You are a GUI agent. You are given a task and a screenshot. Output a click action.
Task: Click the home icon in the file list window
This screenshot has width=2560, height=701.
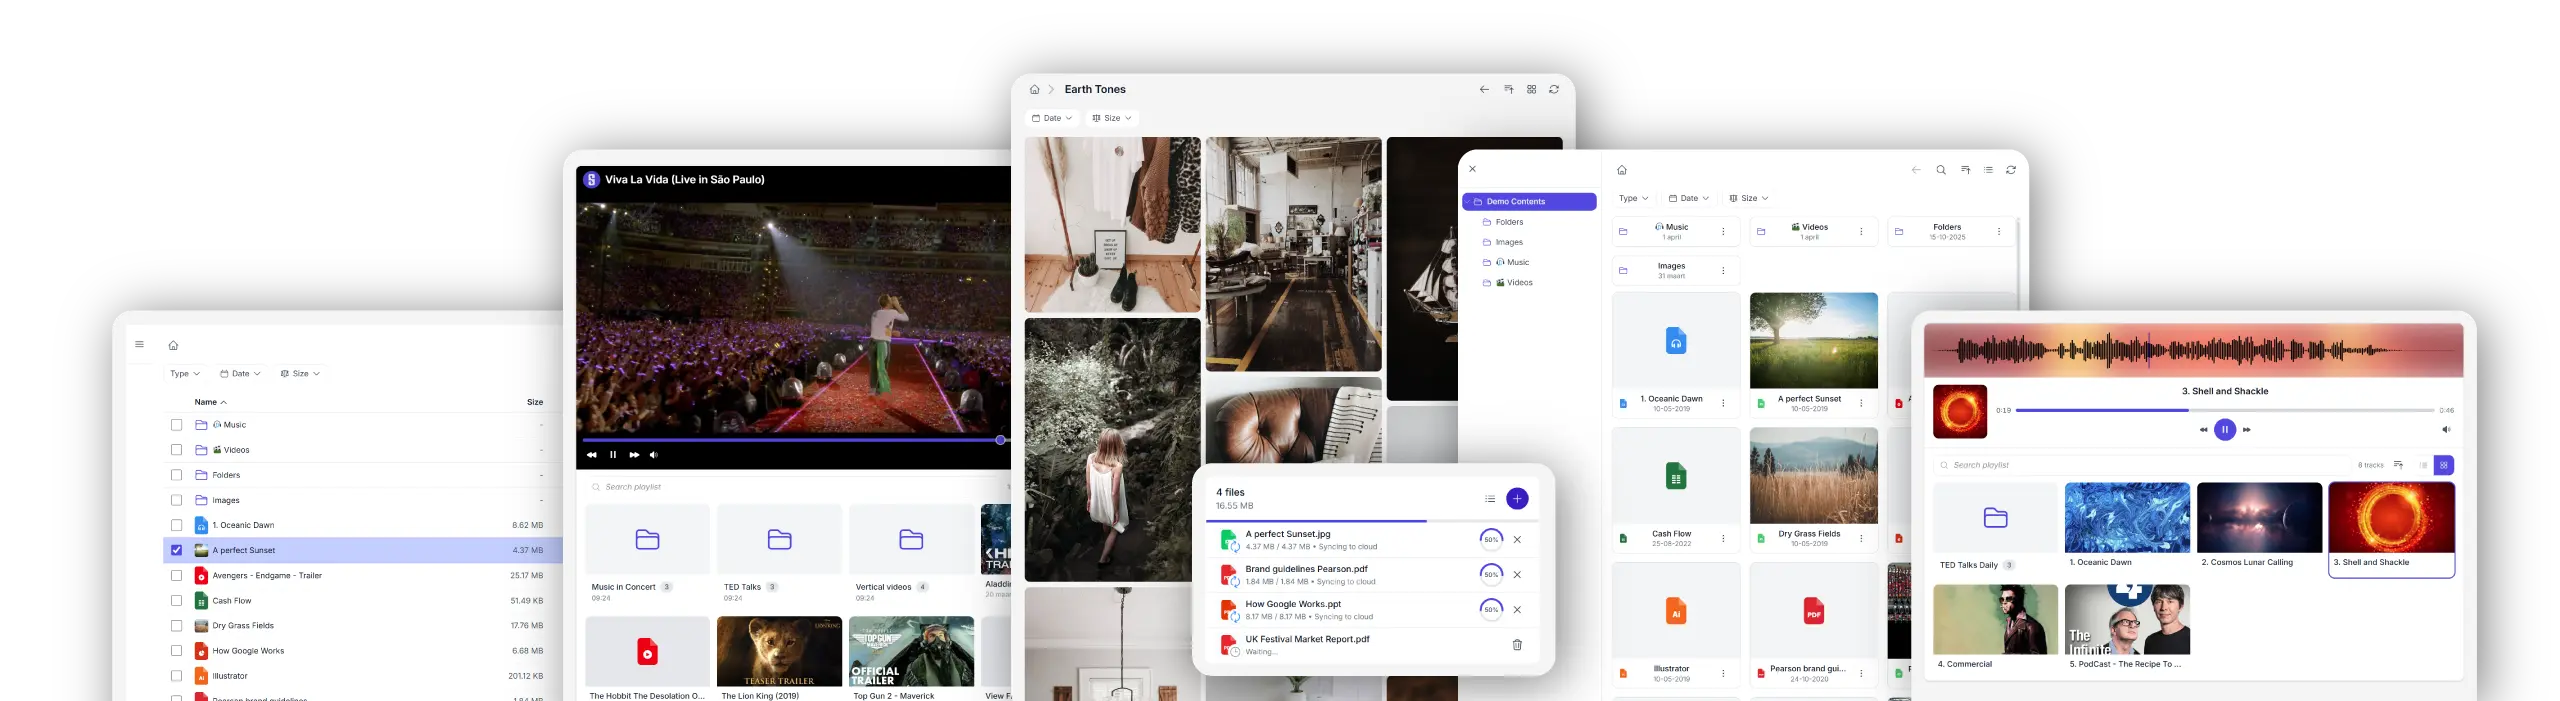pyautogui.click(x=173, y=345)
